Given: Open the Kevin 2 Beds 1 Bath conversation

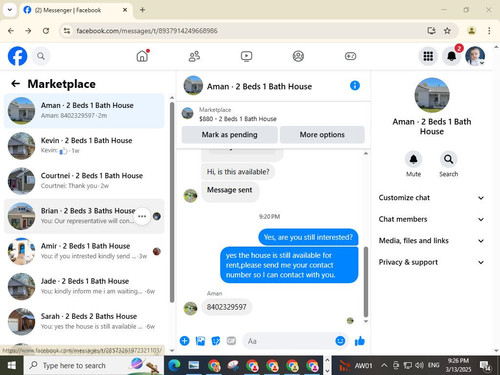Looking at the screenshot, I should tap(84, 146).
